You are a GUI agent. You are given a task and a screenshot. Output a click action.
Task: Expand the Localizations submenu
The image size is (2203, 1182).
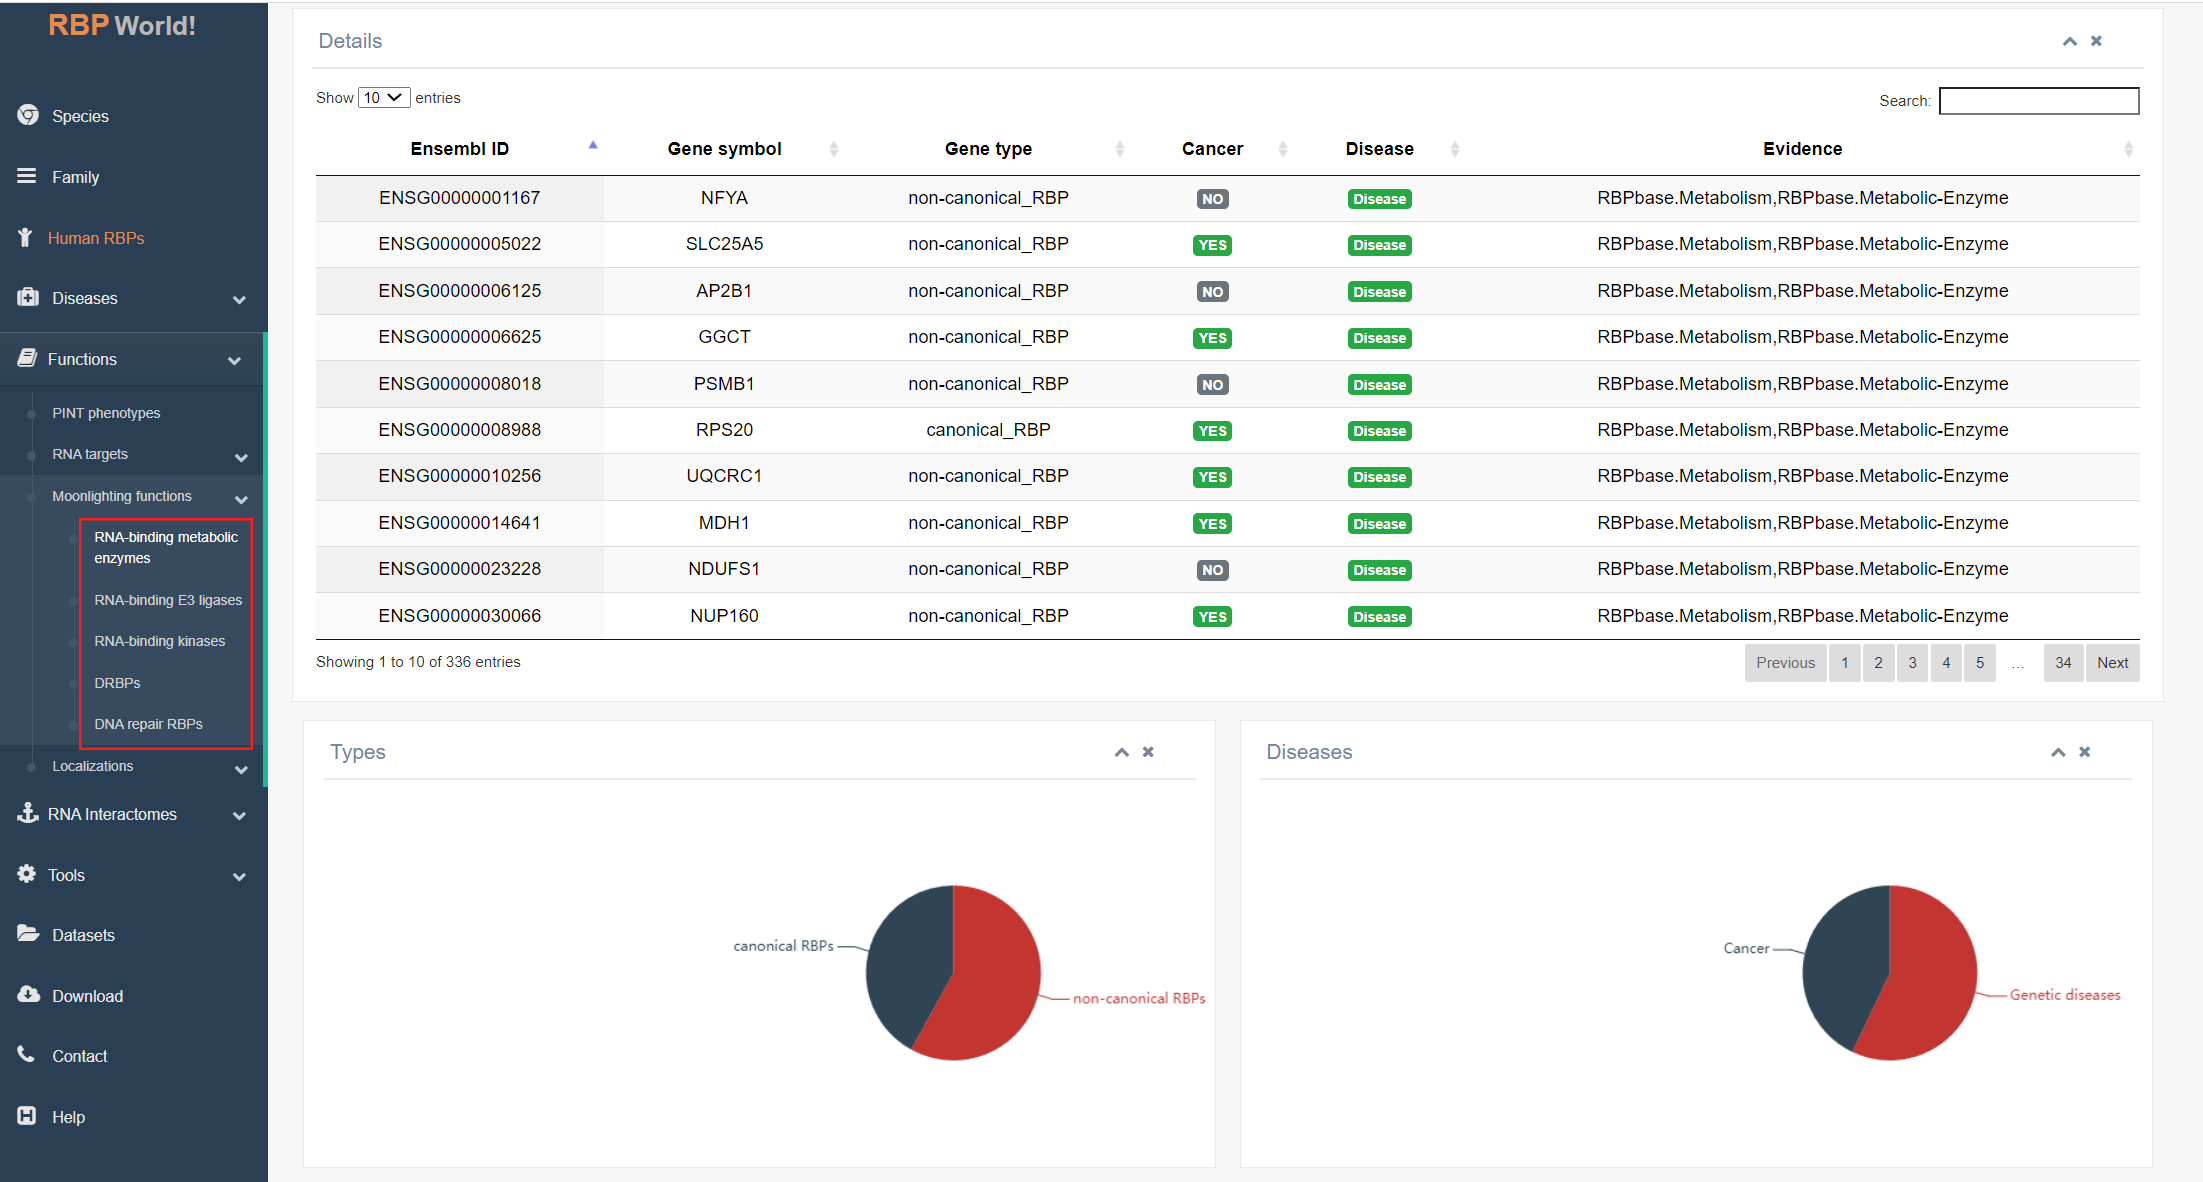pos(240,768)
